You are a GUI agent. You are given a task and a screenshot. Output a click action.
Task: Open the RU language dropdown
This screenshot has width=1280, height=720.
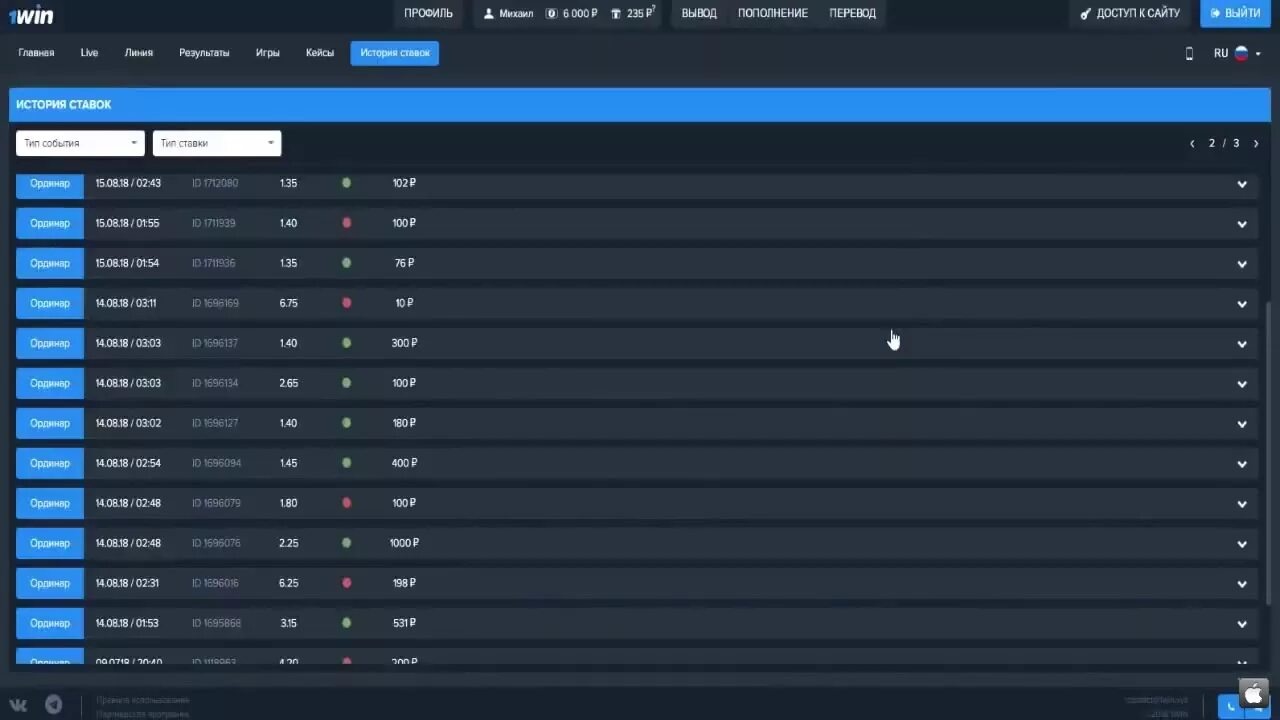pyautogui.click(x=1237, y=54)
